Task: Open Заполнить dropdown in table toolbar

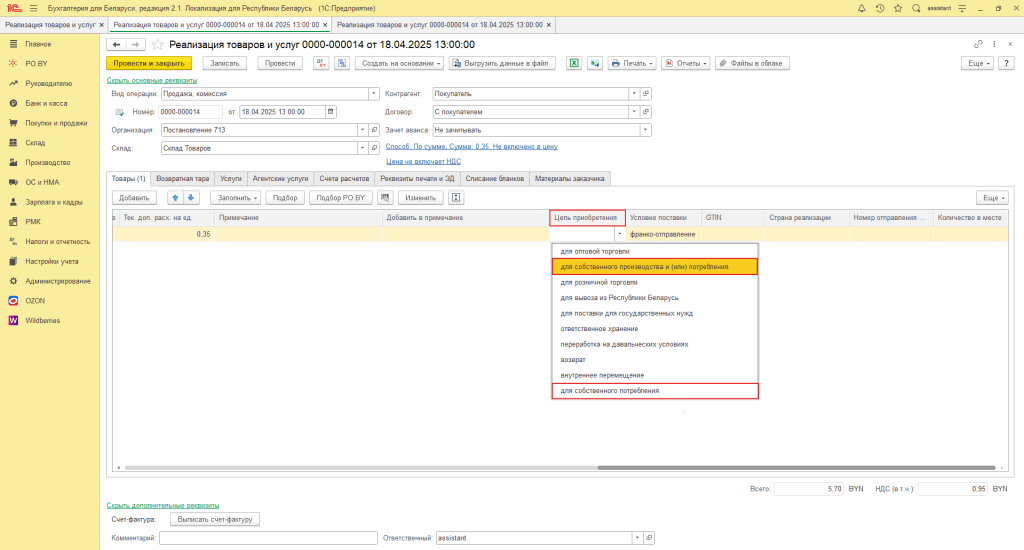Action: click(x=236, y=197)
